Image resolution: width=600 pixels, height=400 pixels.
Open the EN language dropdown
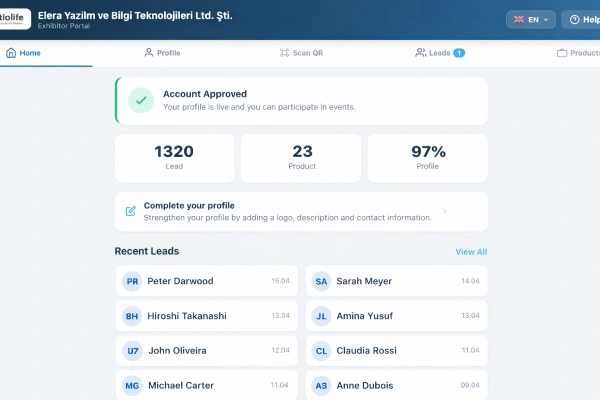(x=531, y=19)
